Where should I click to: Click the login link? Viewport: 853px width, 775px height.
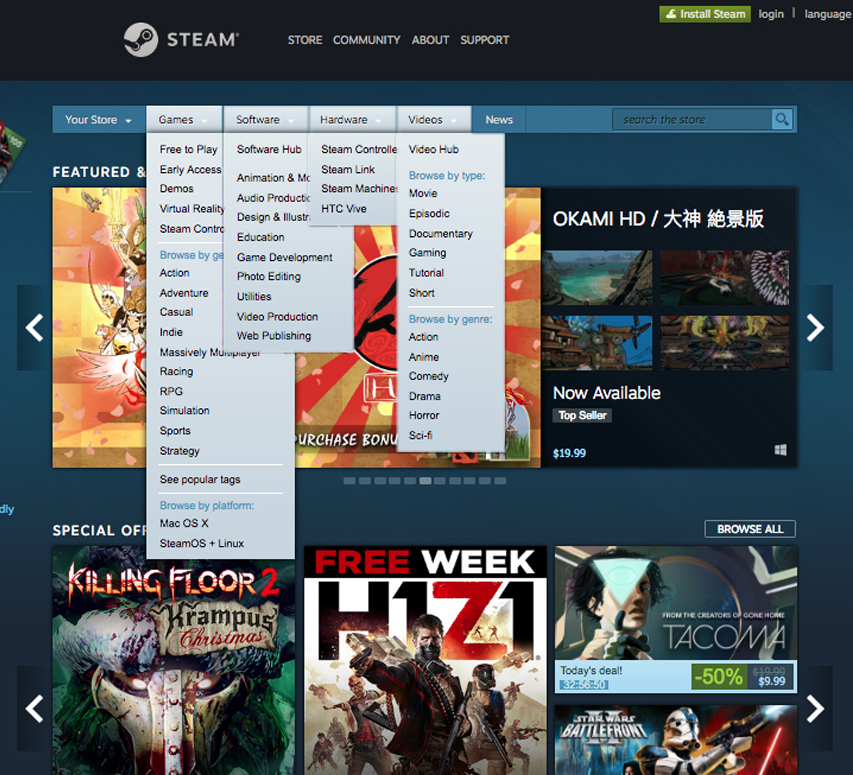click(x=771, y=14)
